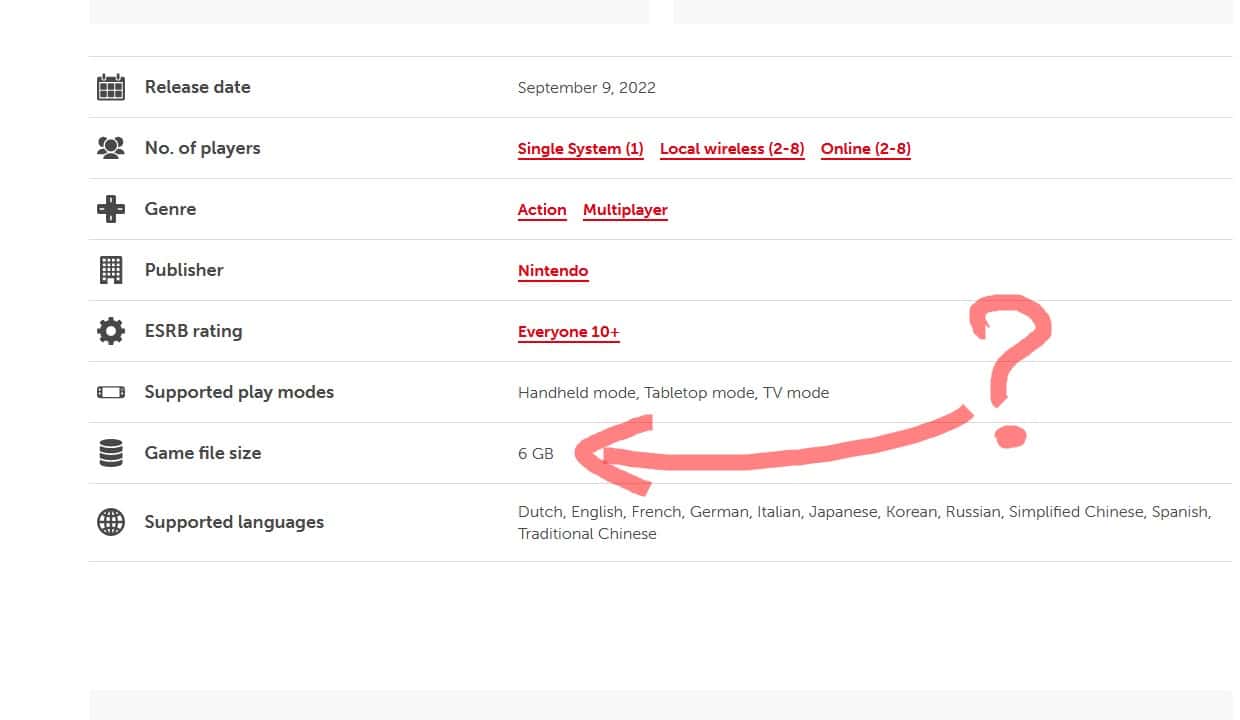Click the No. of players label
1240x720 pixels.
(x=202, y=148)
